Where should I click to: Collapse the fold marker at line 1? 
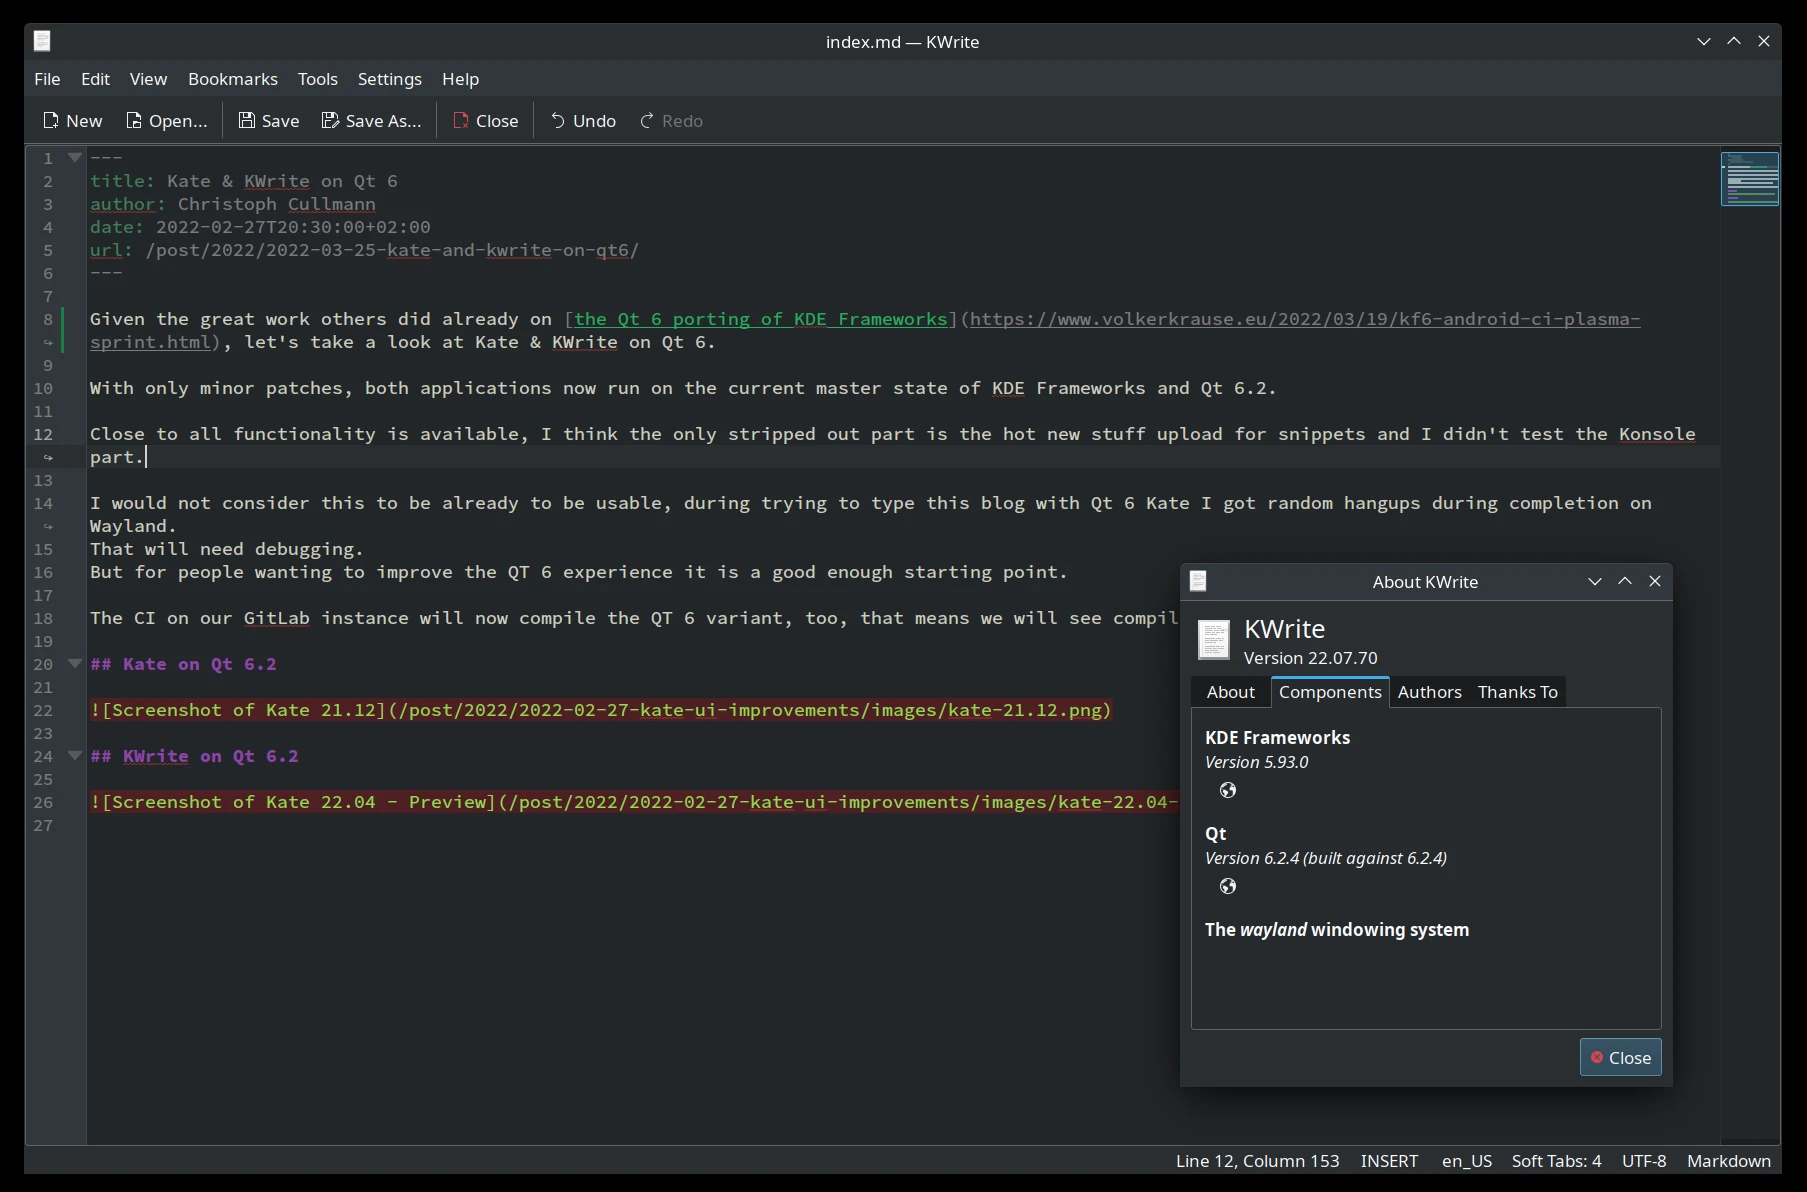point(74,157)
